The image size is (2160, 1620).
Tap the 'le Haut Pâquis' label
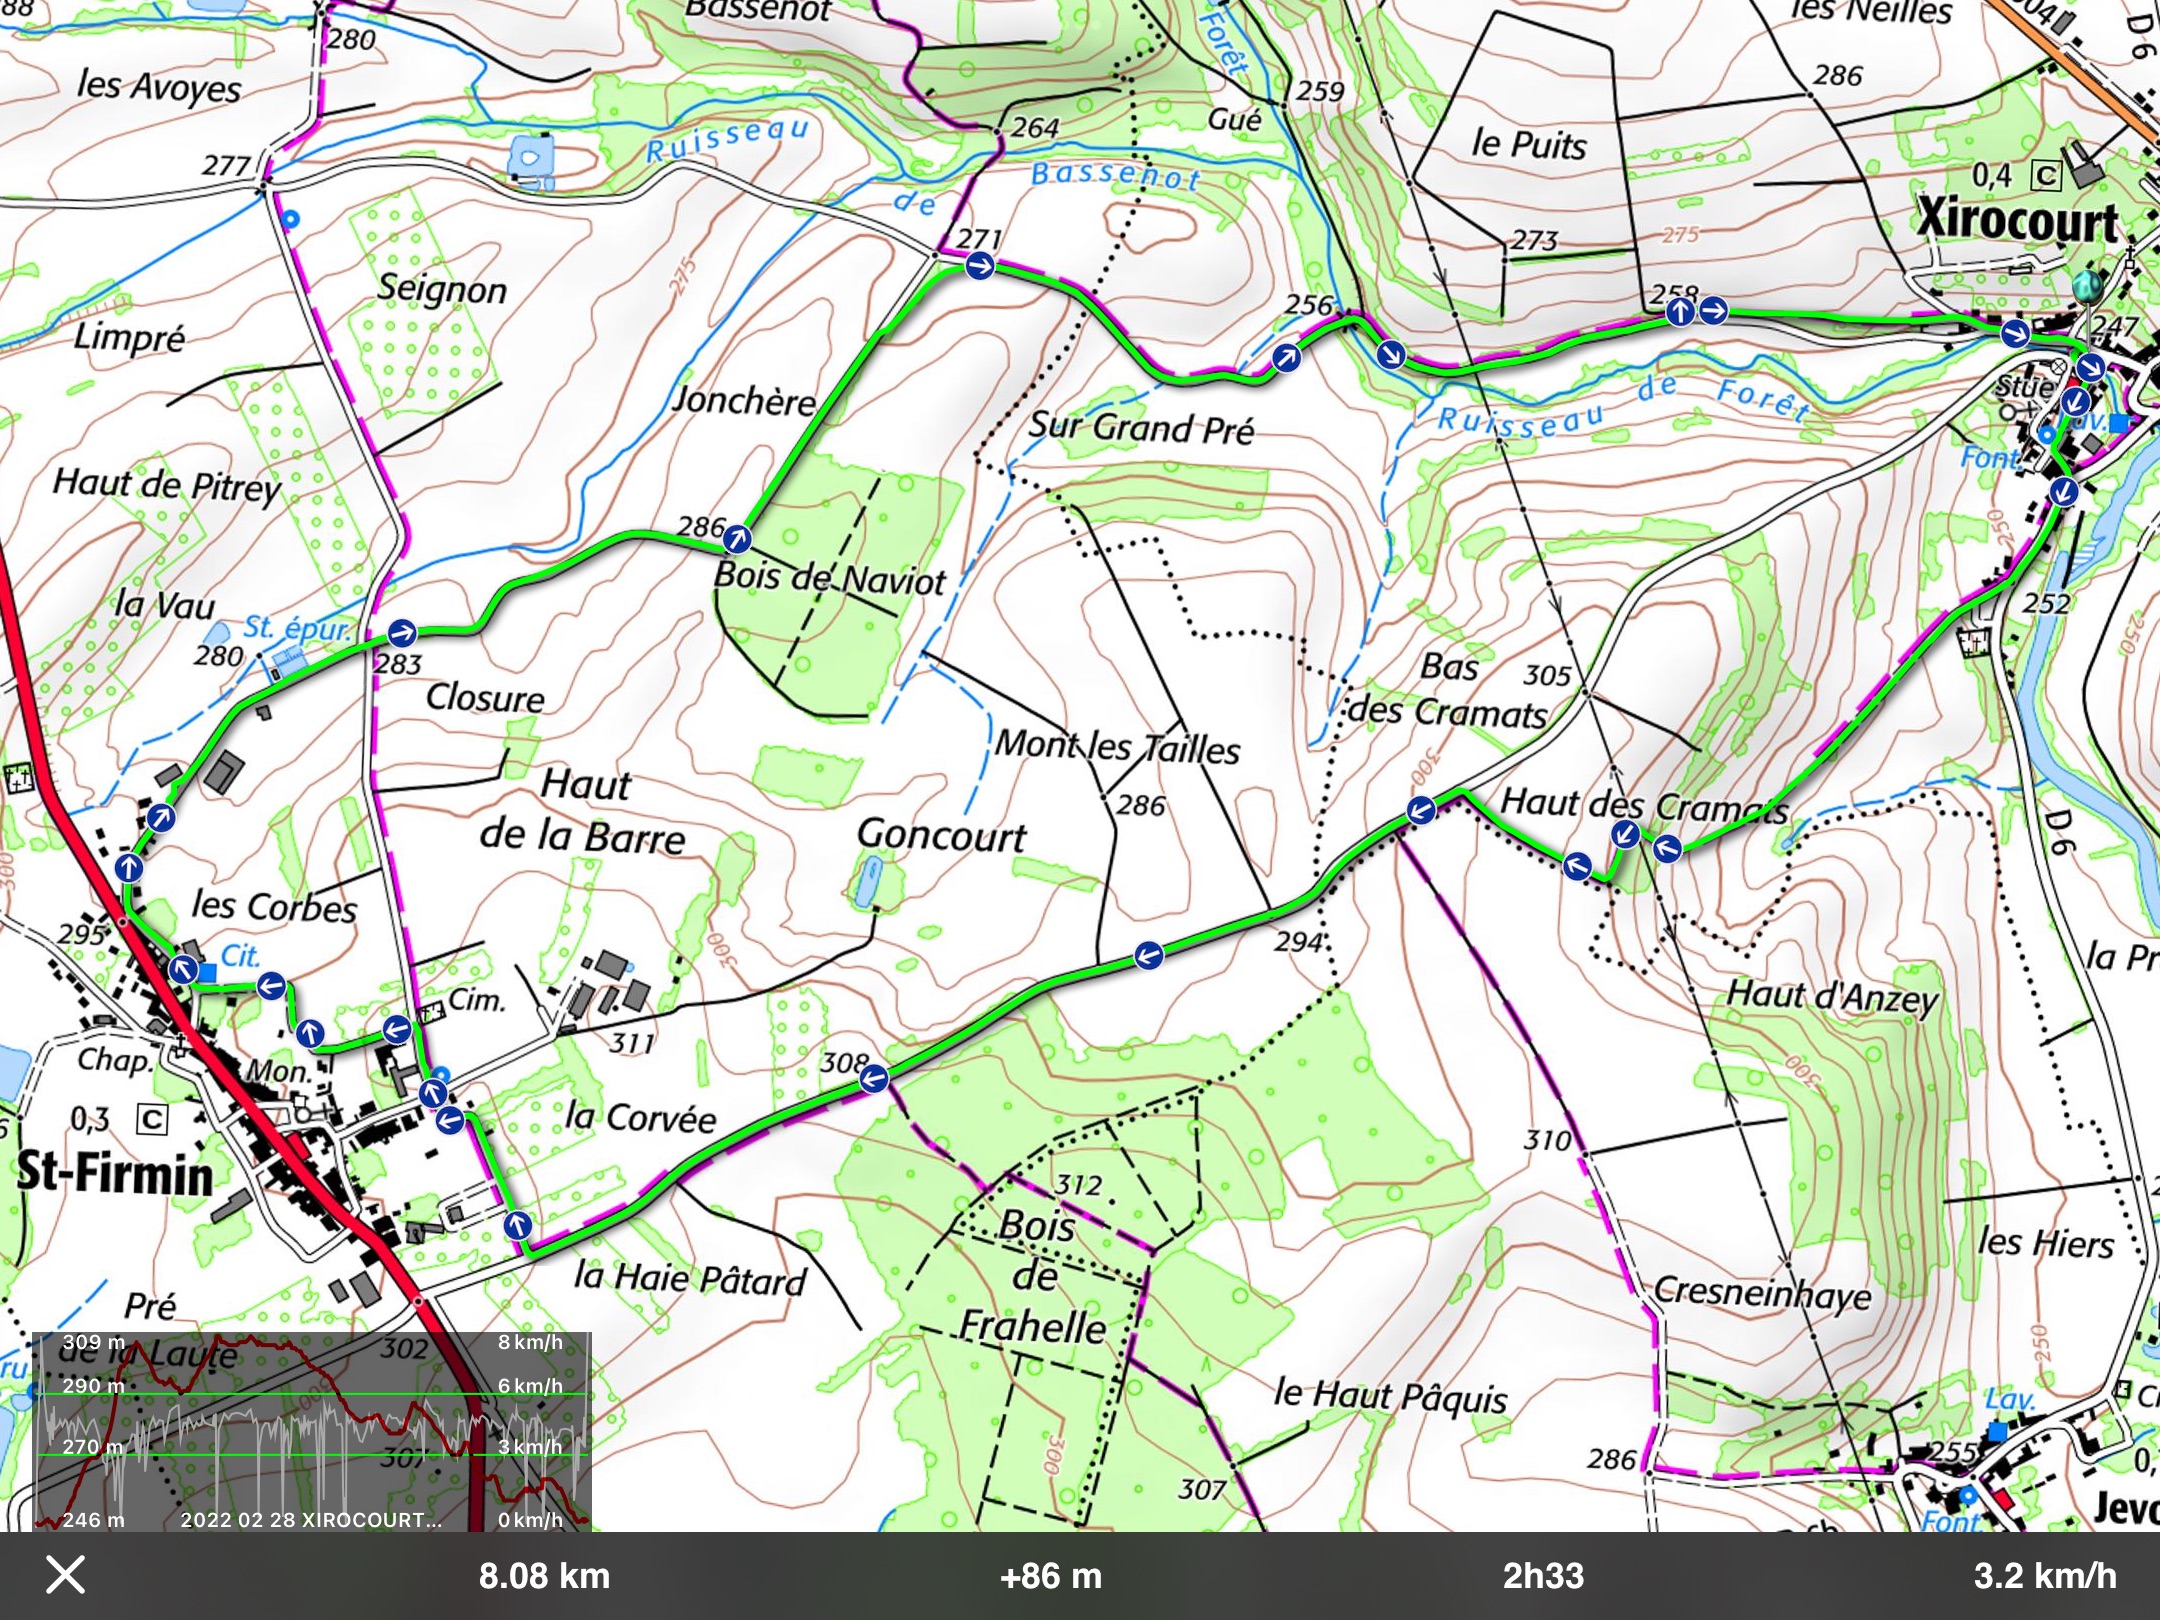click(x=1390, y=1394)
